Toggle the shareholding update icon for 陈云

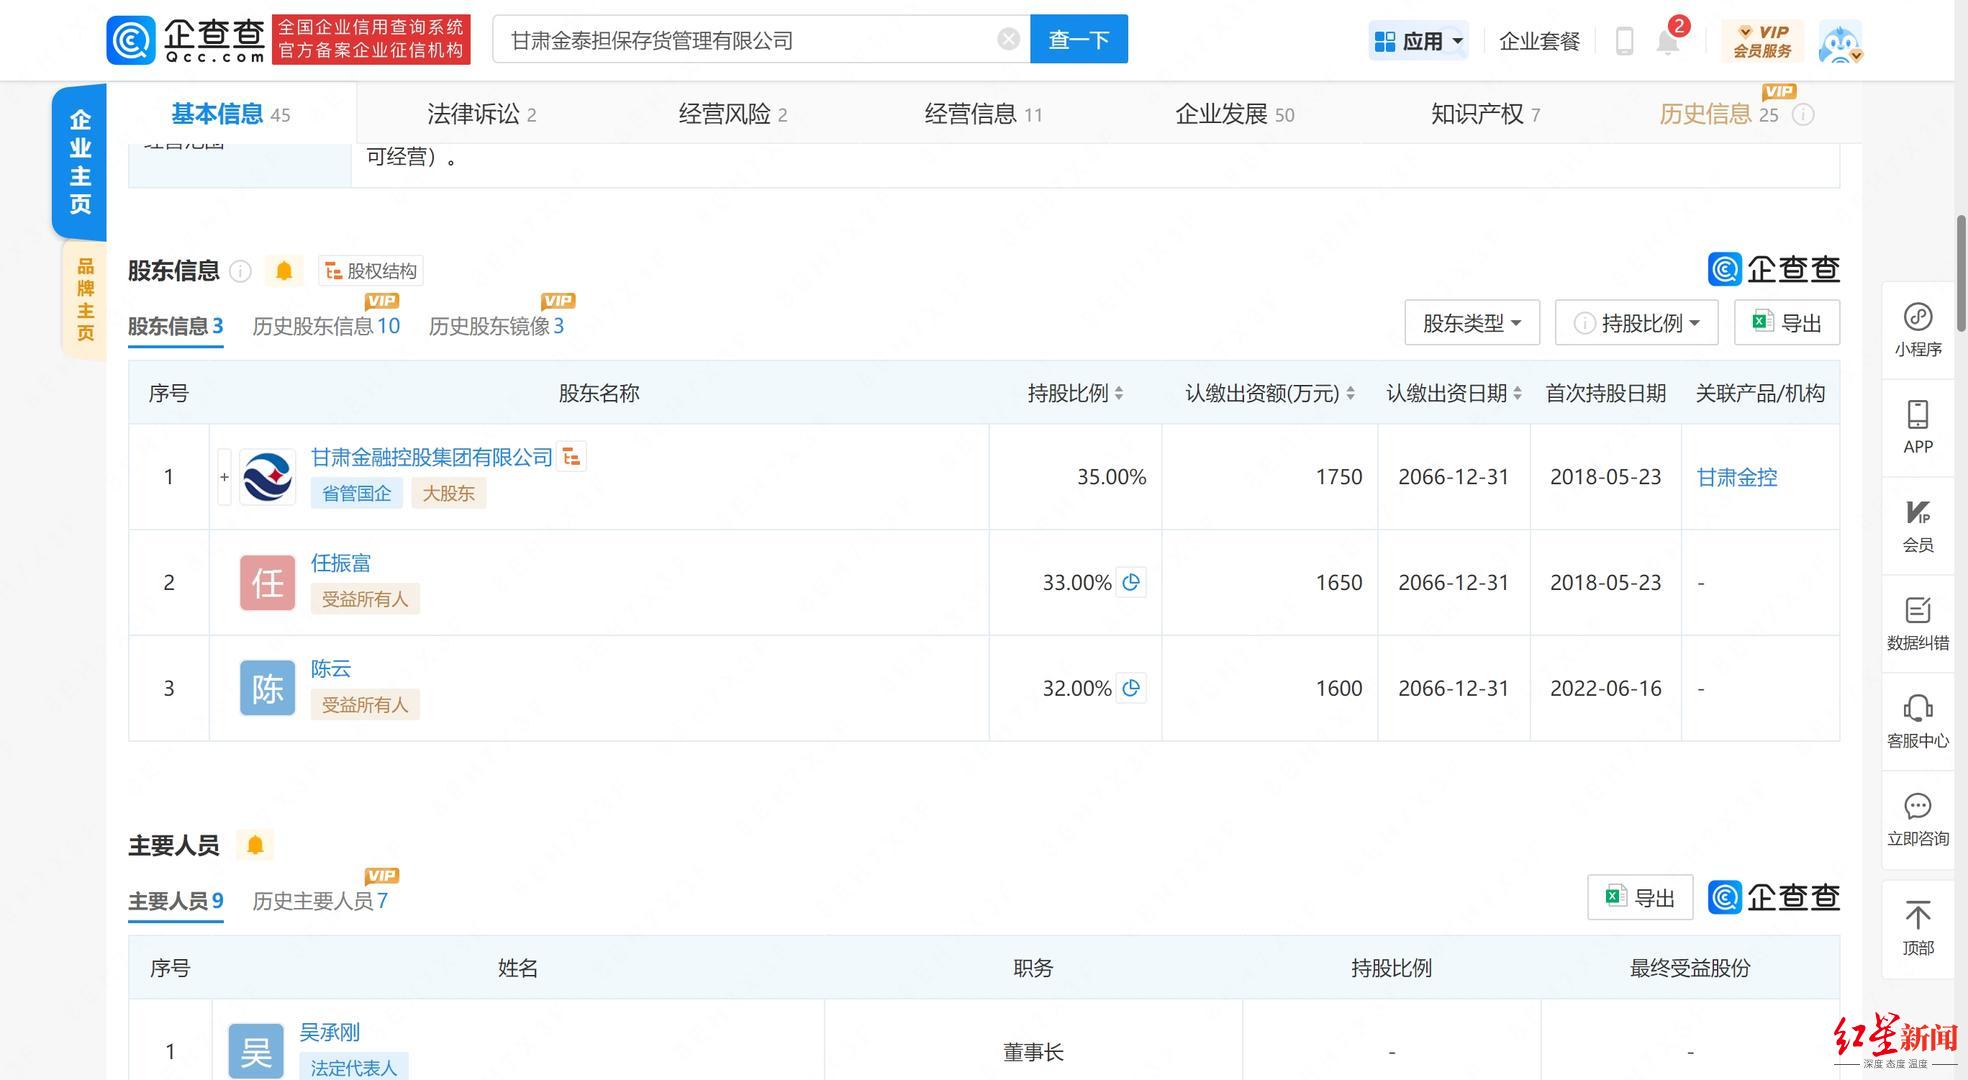point(1130,688)
